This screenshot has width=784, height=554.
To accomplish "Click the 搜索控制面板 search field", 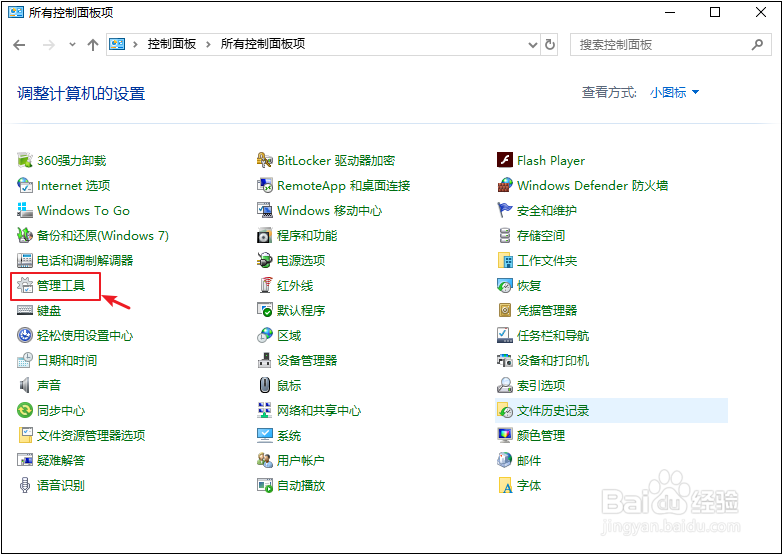I will coord(670,45).
